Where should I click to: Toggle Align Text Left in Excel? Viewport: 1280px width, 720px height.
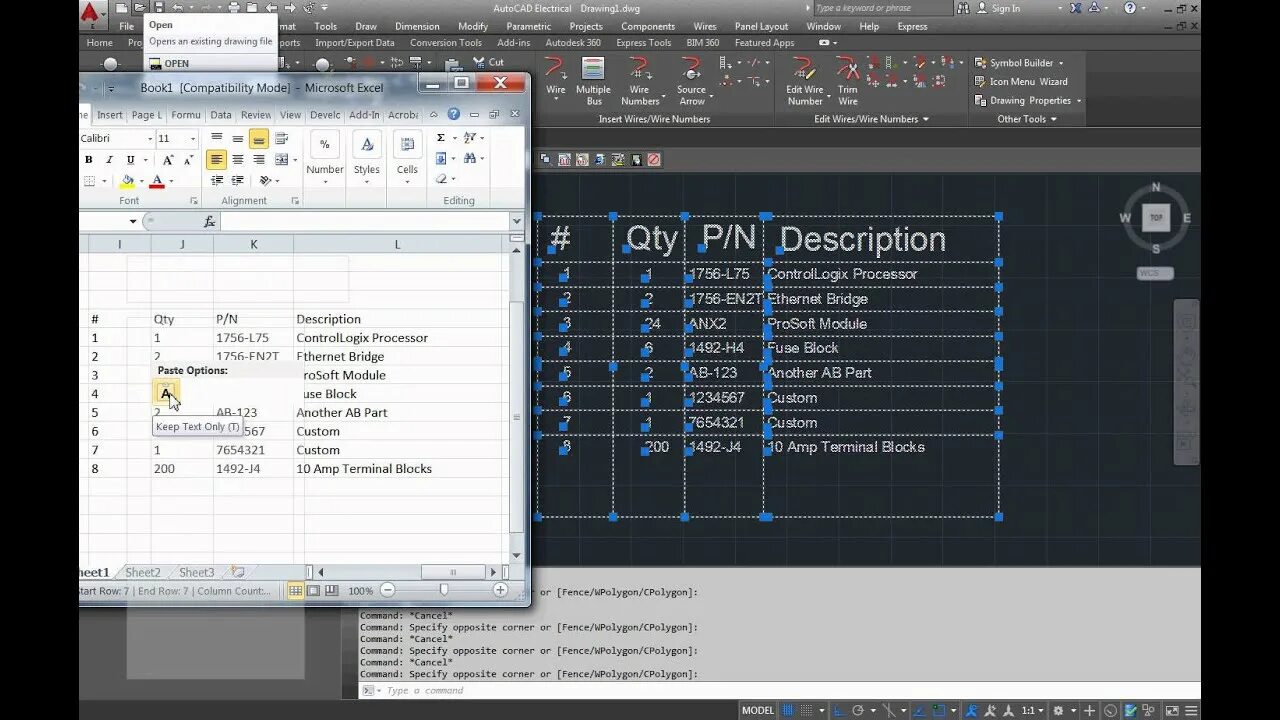(216, 160)
